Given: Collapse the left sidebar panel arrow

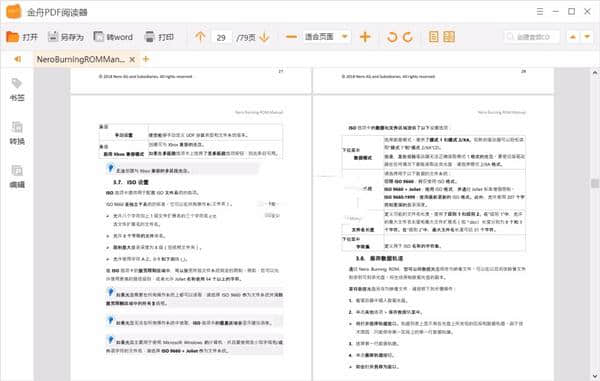Looking at the screenshot, I should [x=17, y=59].
